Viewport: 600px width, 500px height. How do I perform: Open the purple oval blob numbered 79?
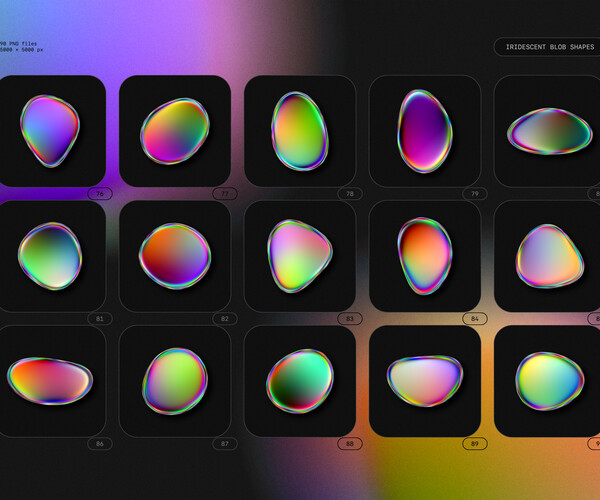click(425, 131)
